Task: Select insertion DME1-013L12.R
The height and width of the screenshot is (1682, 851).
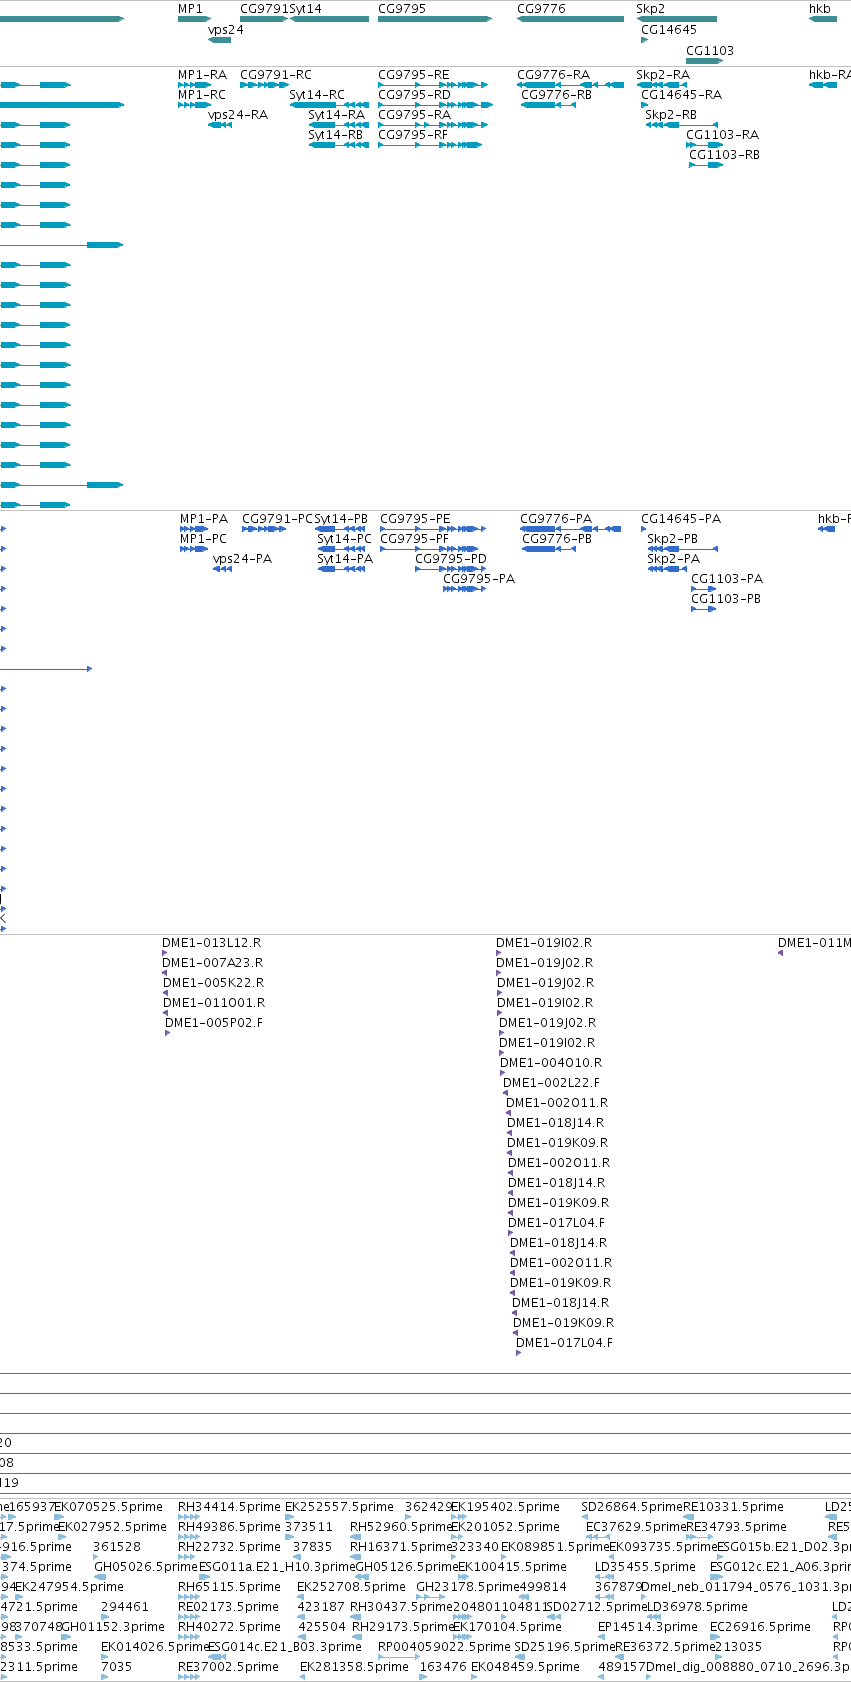Action: 212,943
